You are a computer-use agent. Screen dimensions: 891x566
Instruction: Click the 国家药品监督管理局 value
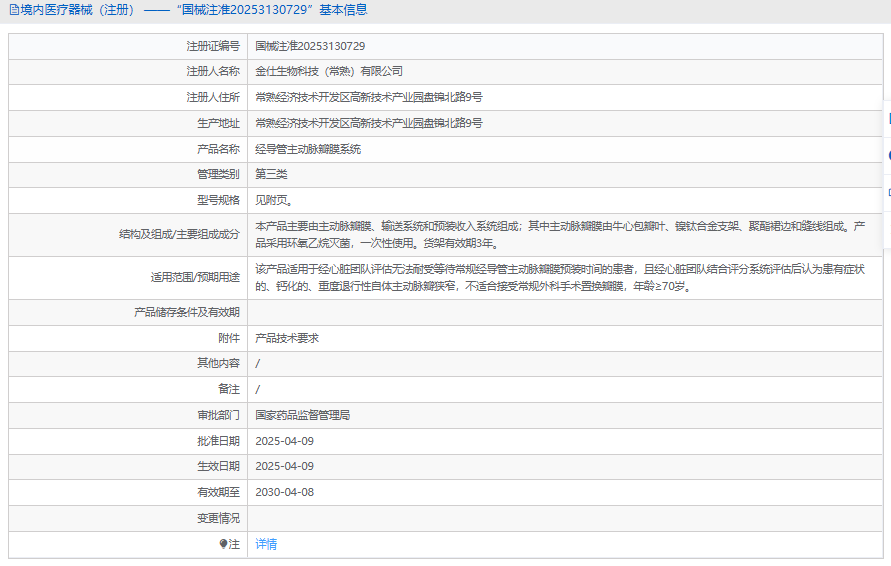pyautogui.click(x=302, y=415)
